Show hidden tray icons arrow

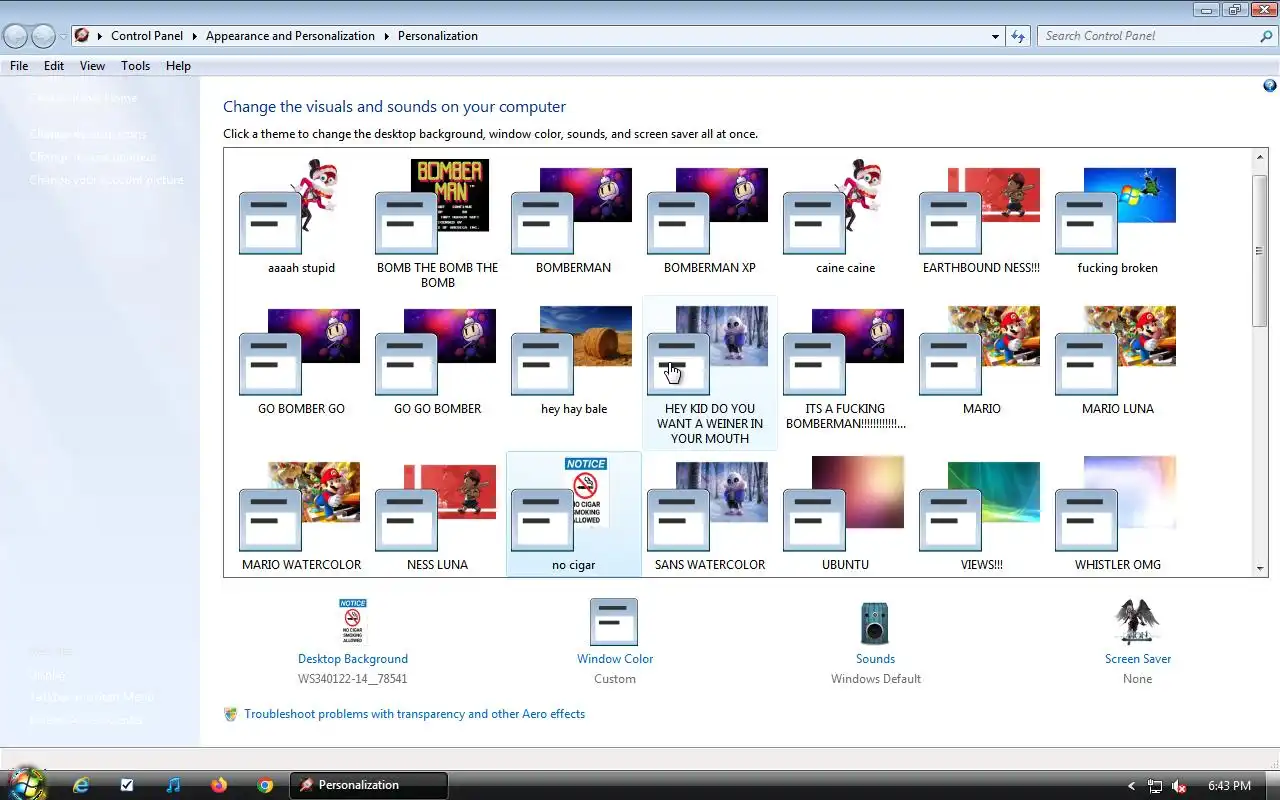tap(1131, 786)
